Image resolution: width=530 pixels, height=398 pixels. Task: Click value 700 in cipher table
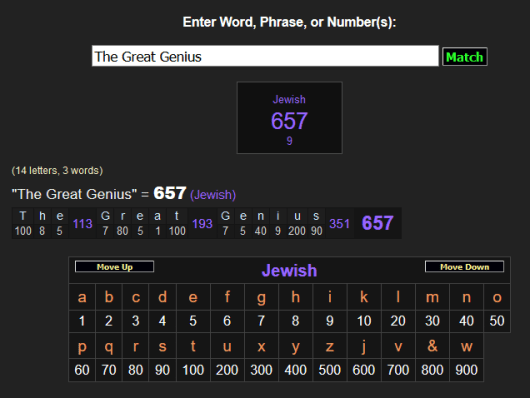coord(398,370)
